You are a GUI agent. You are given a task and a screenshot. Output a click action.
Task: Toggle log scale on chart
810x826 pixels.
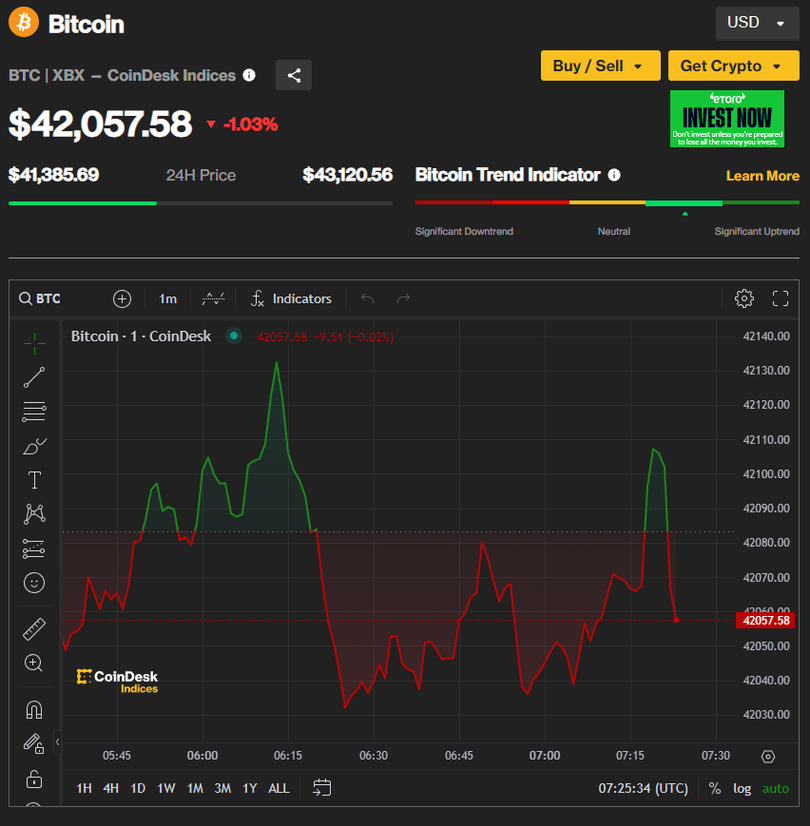pos(742,788)
